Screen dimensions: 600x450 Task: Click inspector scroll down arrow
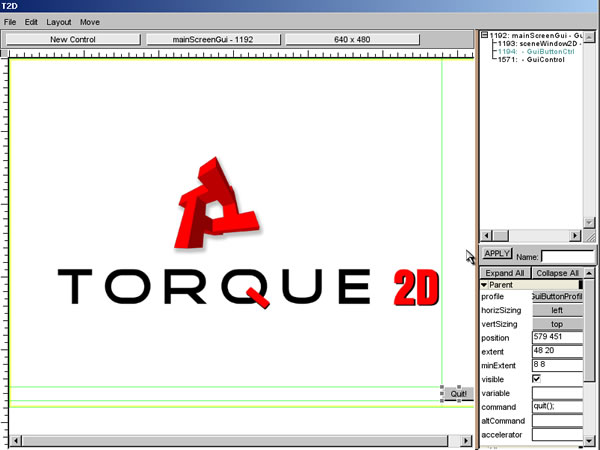click(x=589, y=441)
